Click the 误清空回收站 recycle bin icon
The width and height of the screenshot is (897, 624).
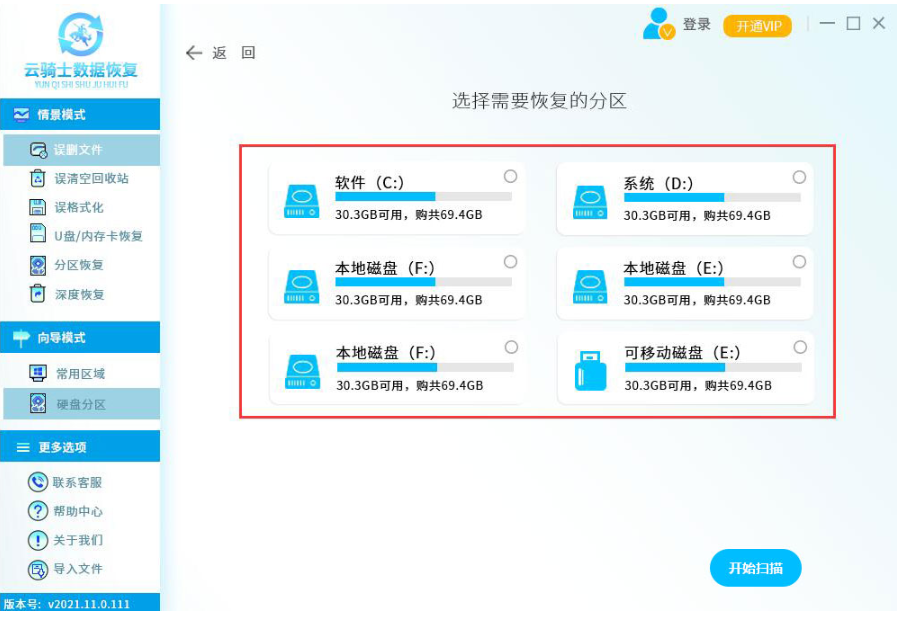pyautogui.click(x=38, y=179)
